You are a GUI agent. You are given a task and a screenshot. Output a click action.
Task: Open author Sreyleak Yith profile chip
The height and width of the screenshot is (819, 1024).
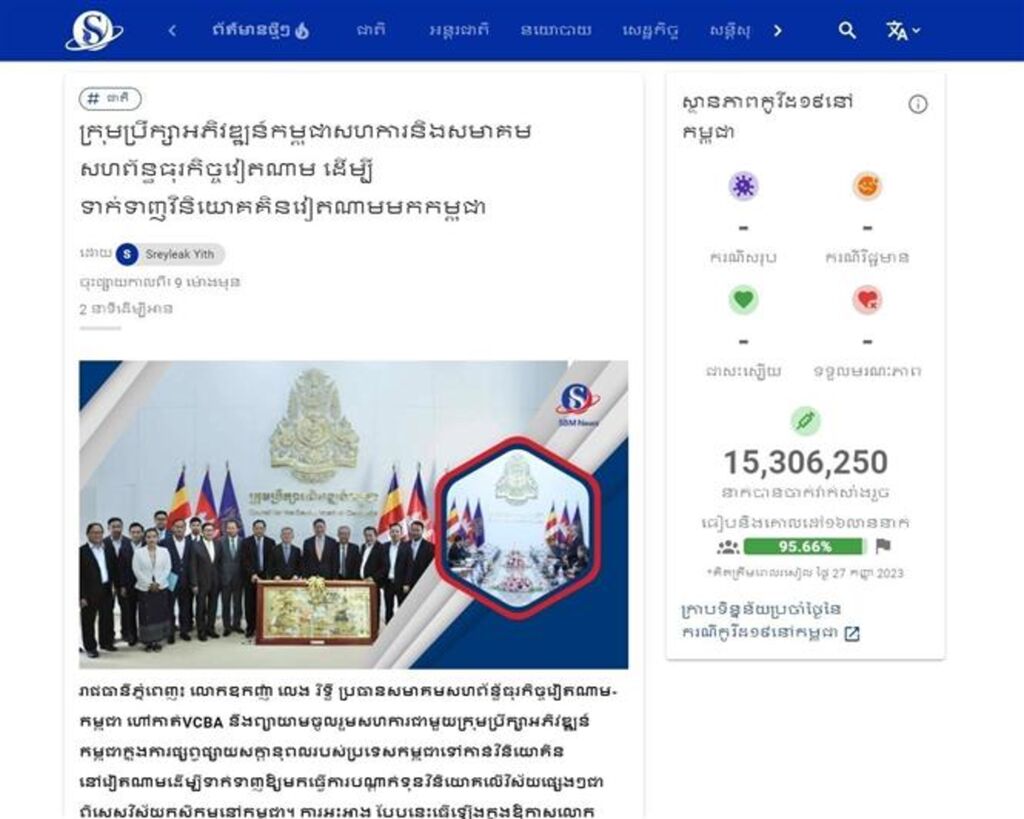(x=170, y=254)
